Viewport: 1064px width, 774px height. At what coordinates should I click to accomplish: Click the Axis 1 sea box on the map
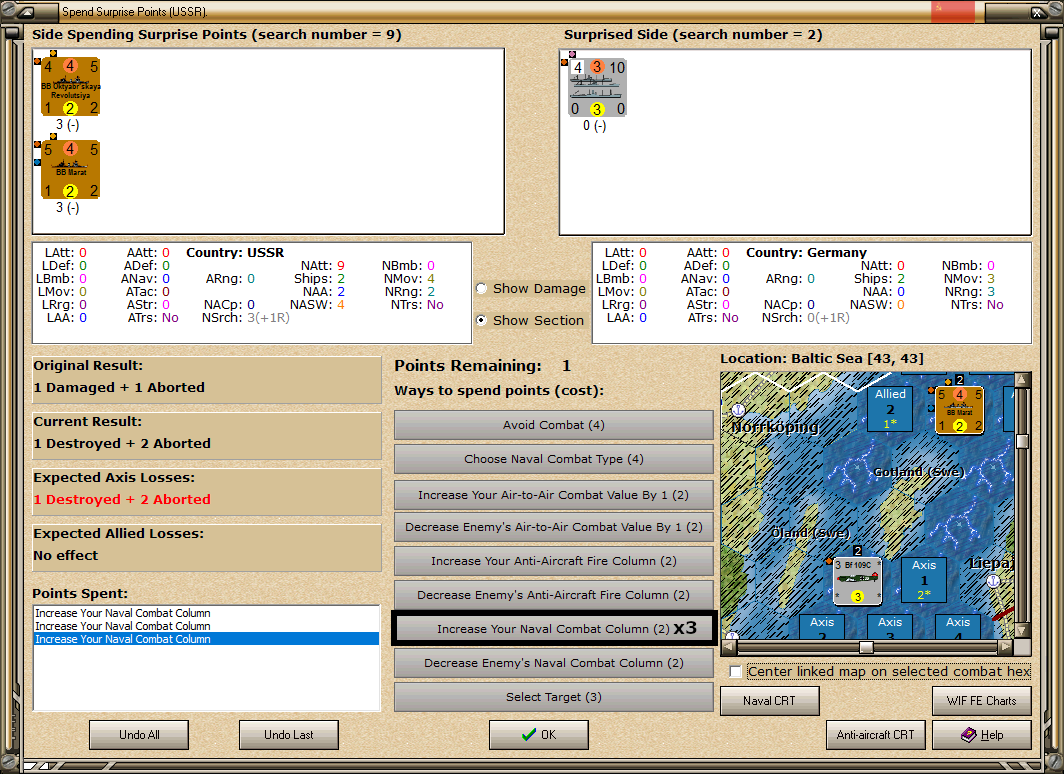924,580
